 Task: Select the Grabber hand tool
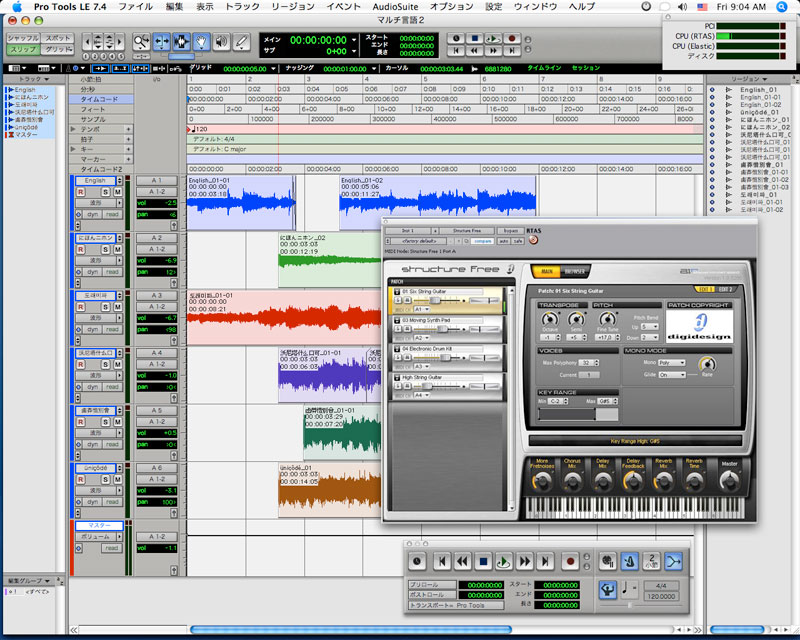coord(200,42)
